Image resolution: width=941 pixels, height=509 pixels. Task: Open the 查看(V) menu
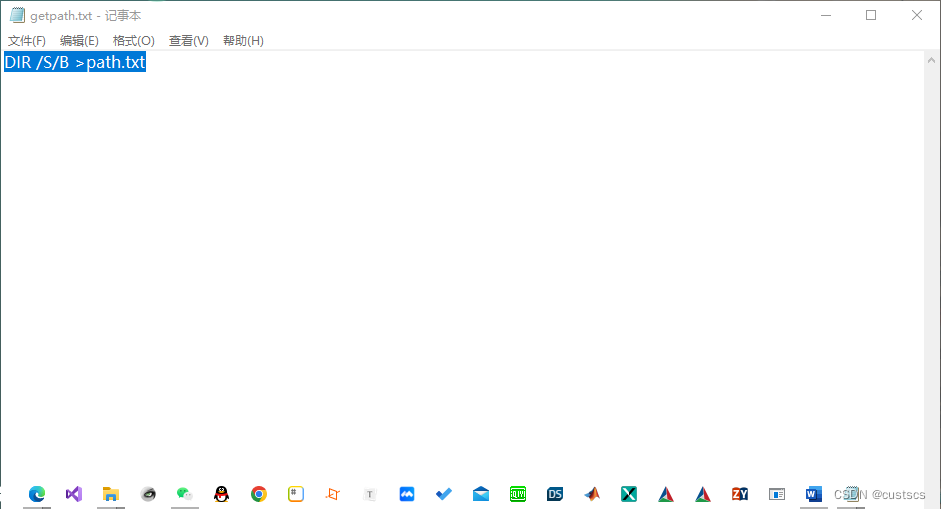click(x=188, y=41)
